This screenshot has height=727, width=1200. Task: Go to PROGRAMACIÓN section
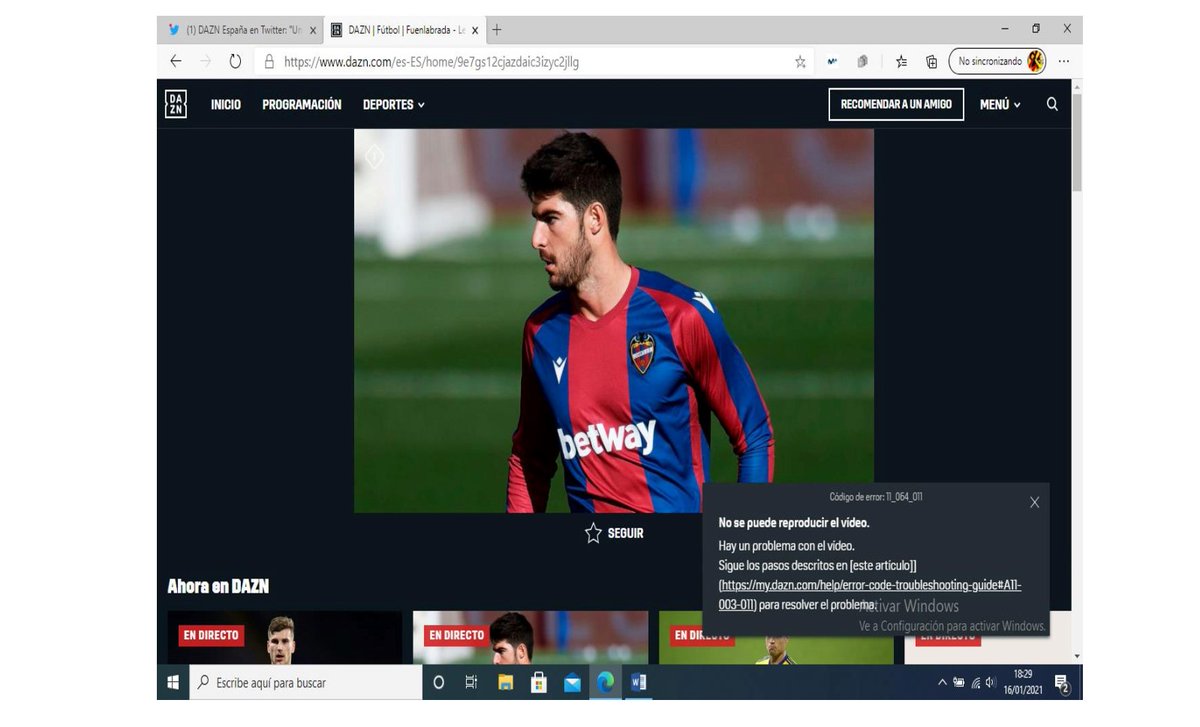pos(302,104)
